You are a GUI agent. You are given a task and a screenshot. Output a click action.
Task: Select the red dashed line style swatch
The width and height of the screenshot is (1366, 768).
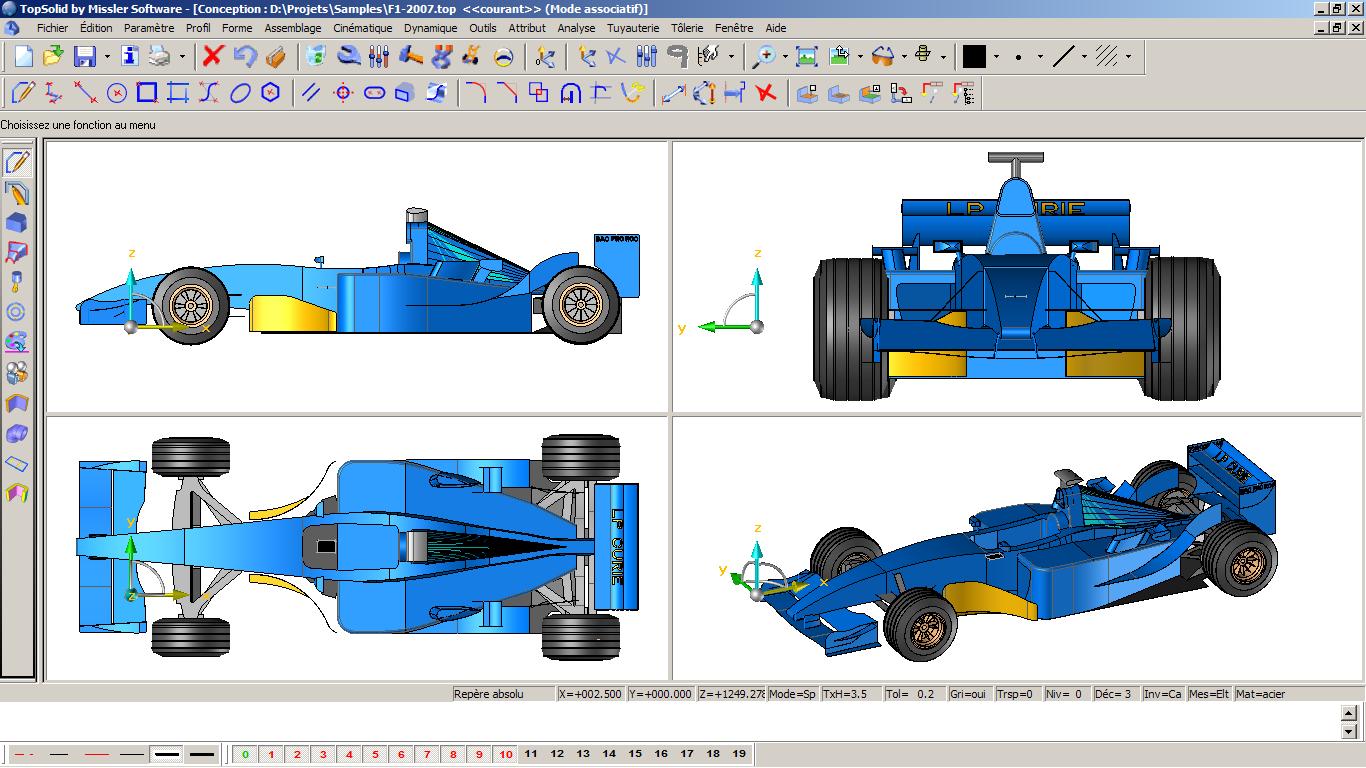coord(25,754)
